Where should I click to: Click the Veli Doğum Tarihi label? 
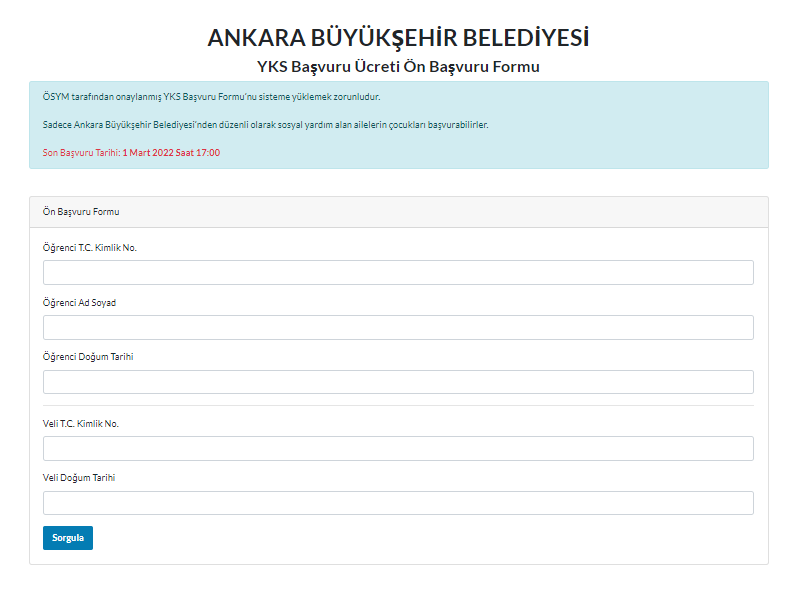(x=79, y=478)
